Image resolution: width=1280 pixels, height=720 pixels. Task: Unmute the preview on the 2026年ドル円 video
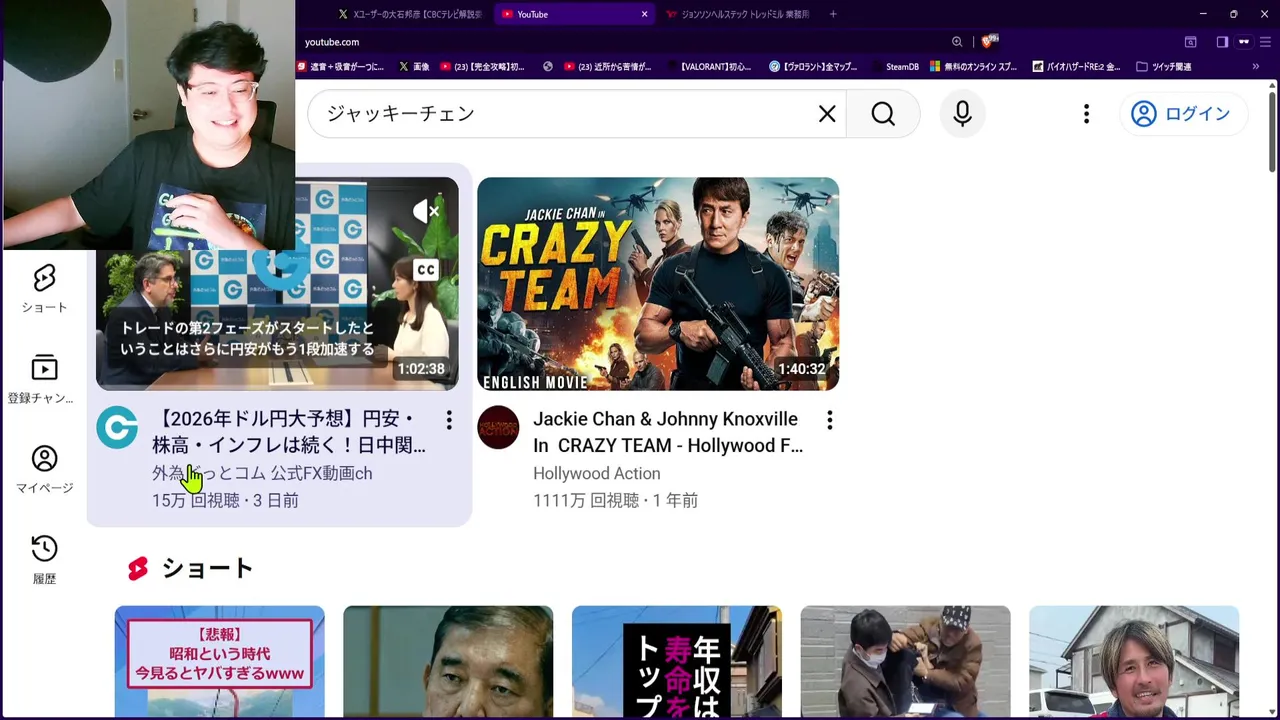pos(427,211)
